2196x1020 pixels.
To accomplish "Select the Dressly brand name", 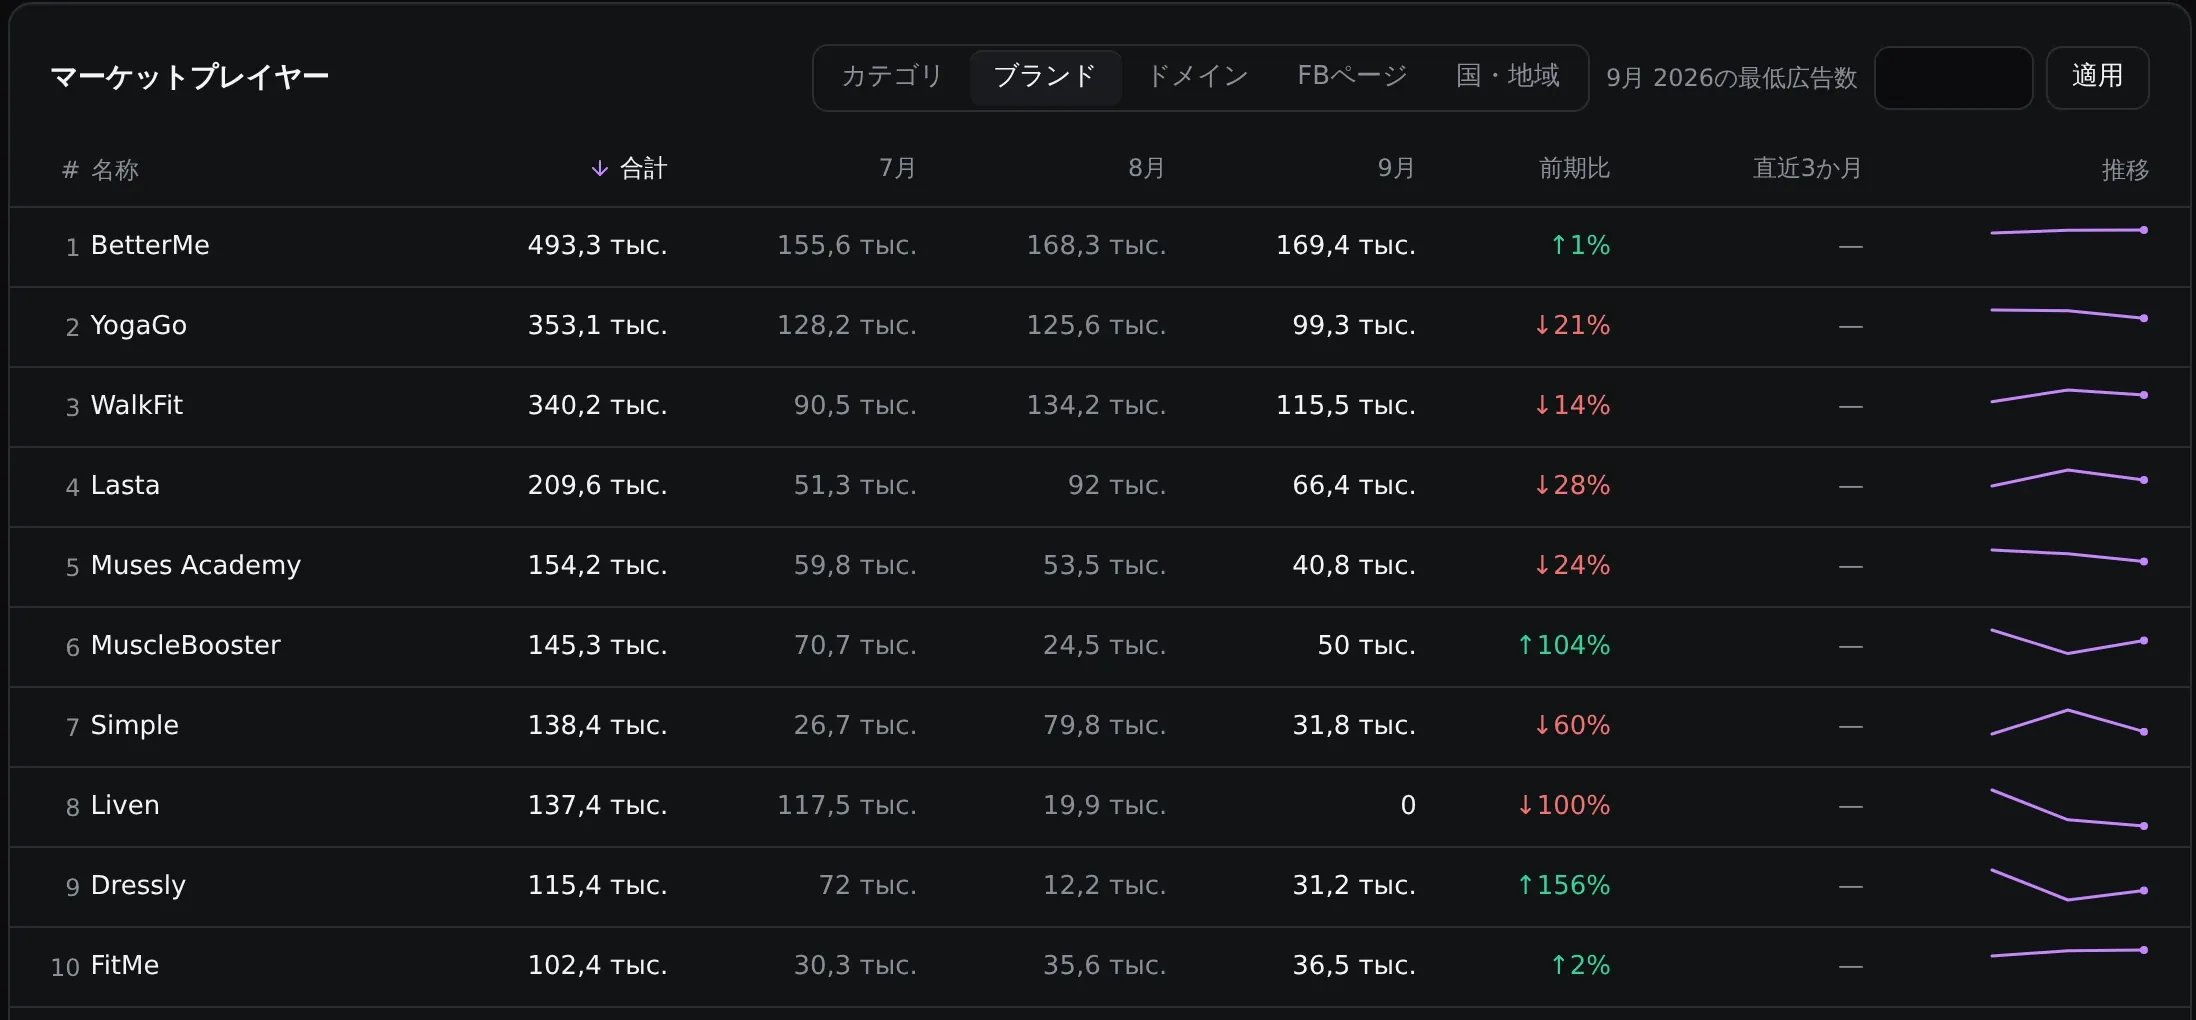I will click(x=138, y=886).
